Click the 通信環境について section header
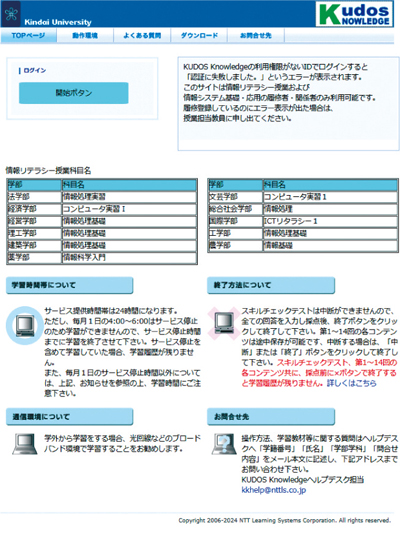The height and width of the screenshot is (540, 400). pos(70,417)
